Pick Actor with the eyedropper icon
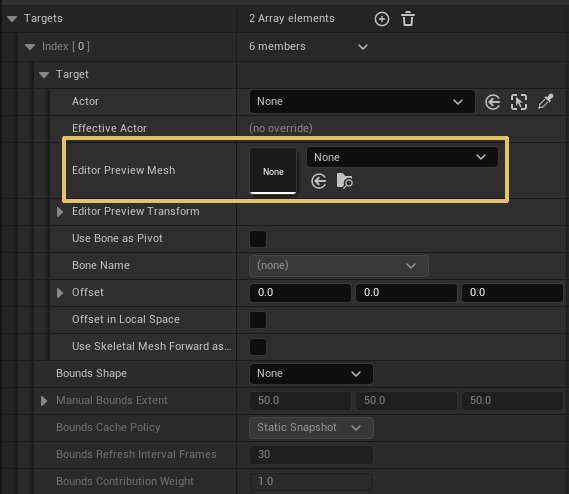This screenshot has width=569, height=494. click(545, 102)
